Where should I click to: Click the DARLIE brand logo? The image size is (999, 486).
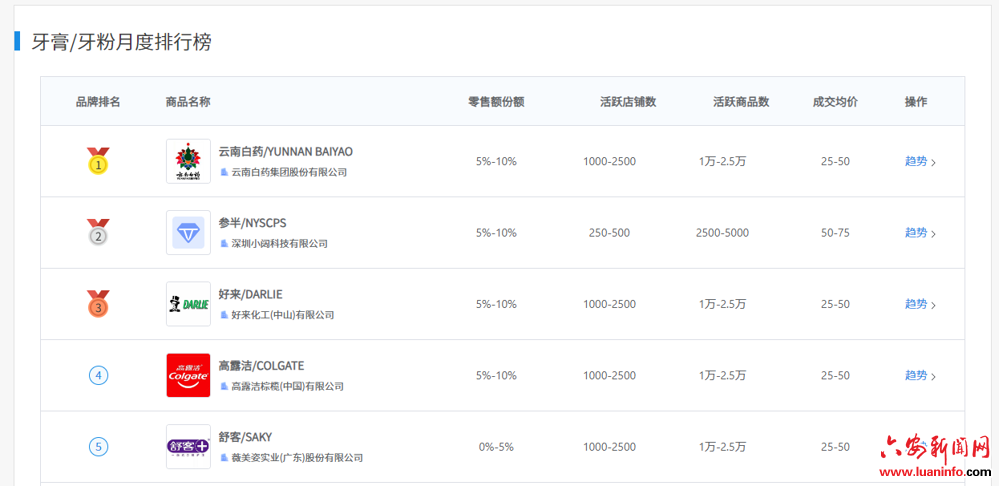(188, 304)
